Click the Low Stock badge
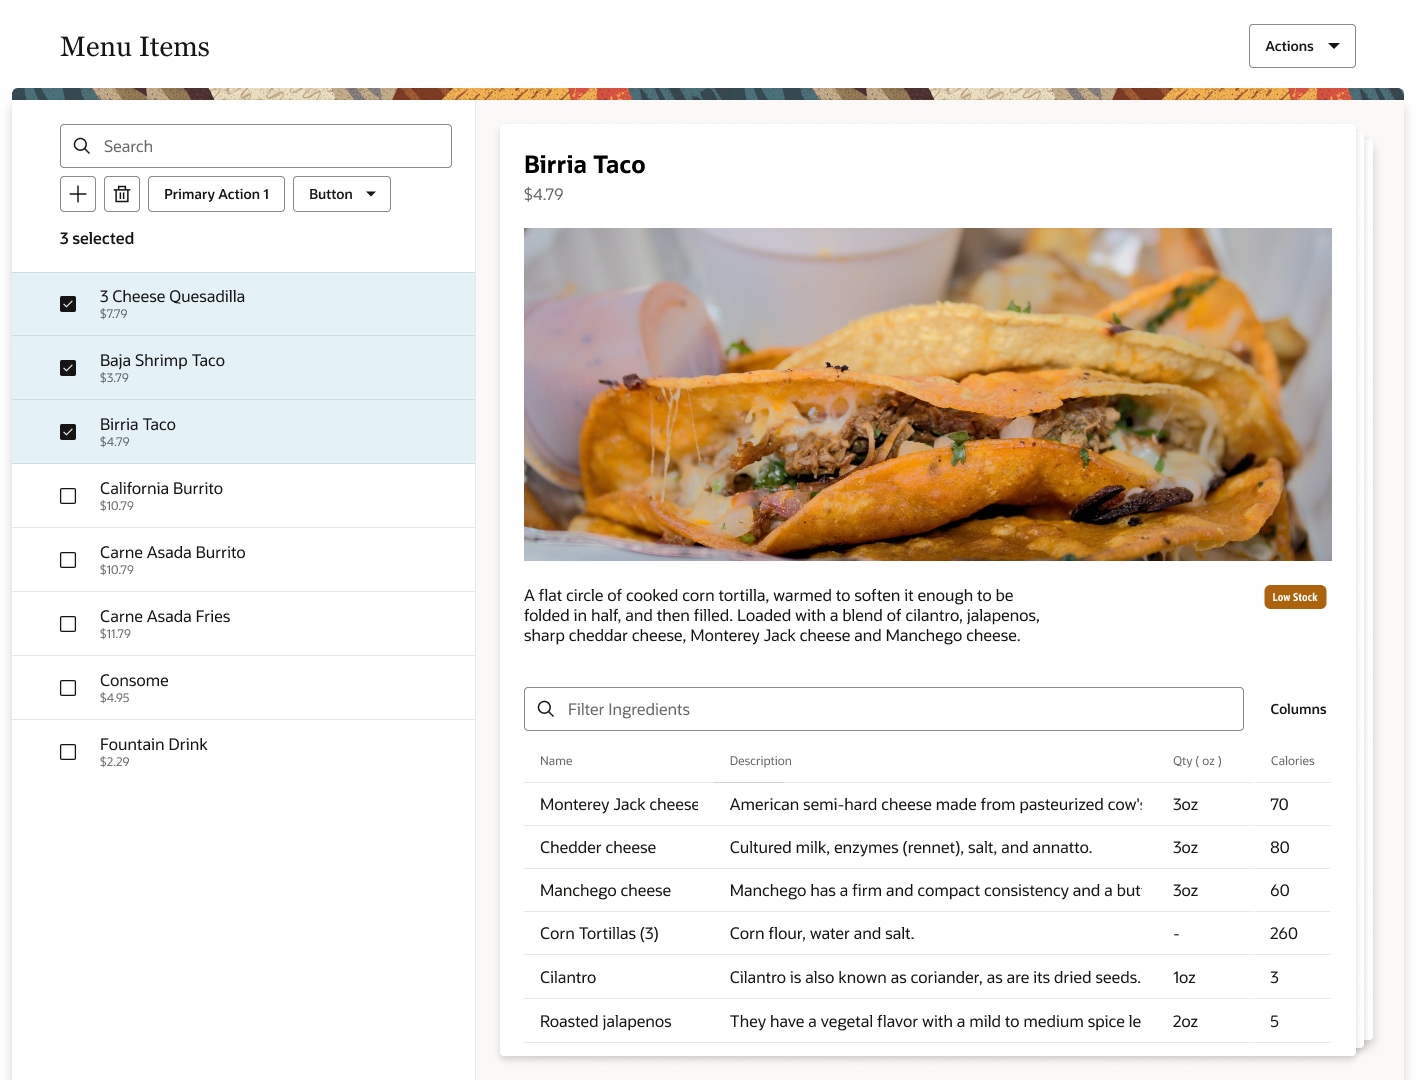The width and height of the screenshot is (1416, 1080). click(1295, 597)
